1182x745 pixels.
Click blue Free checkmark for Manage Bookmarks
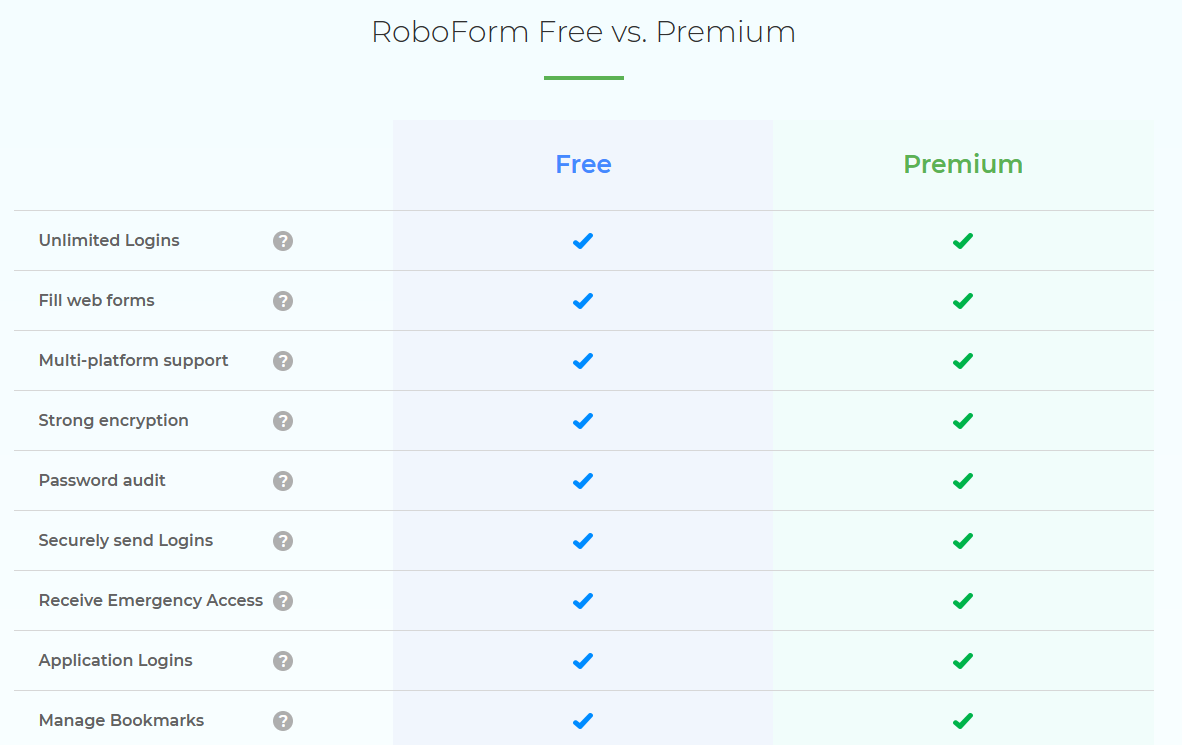point(583,721)
